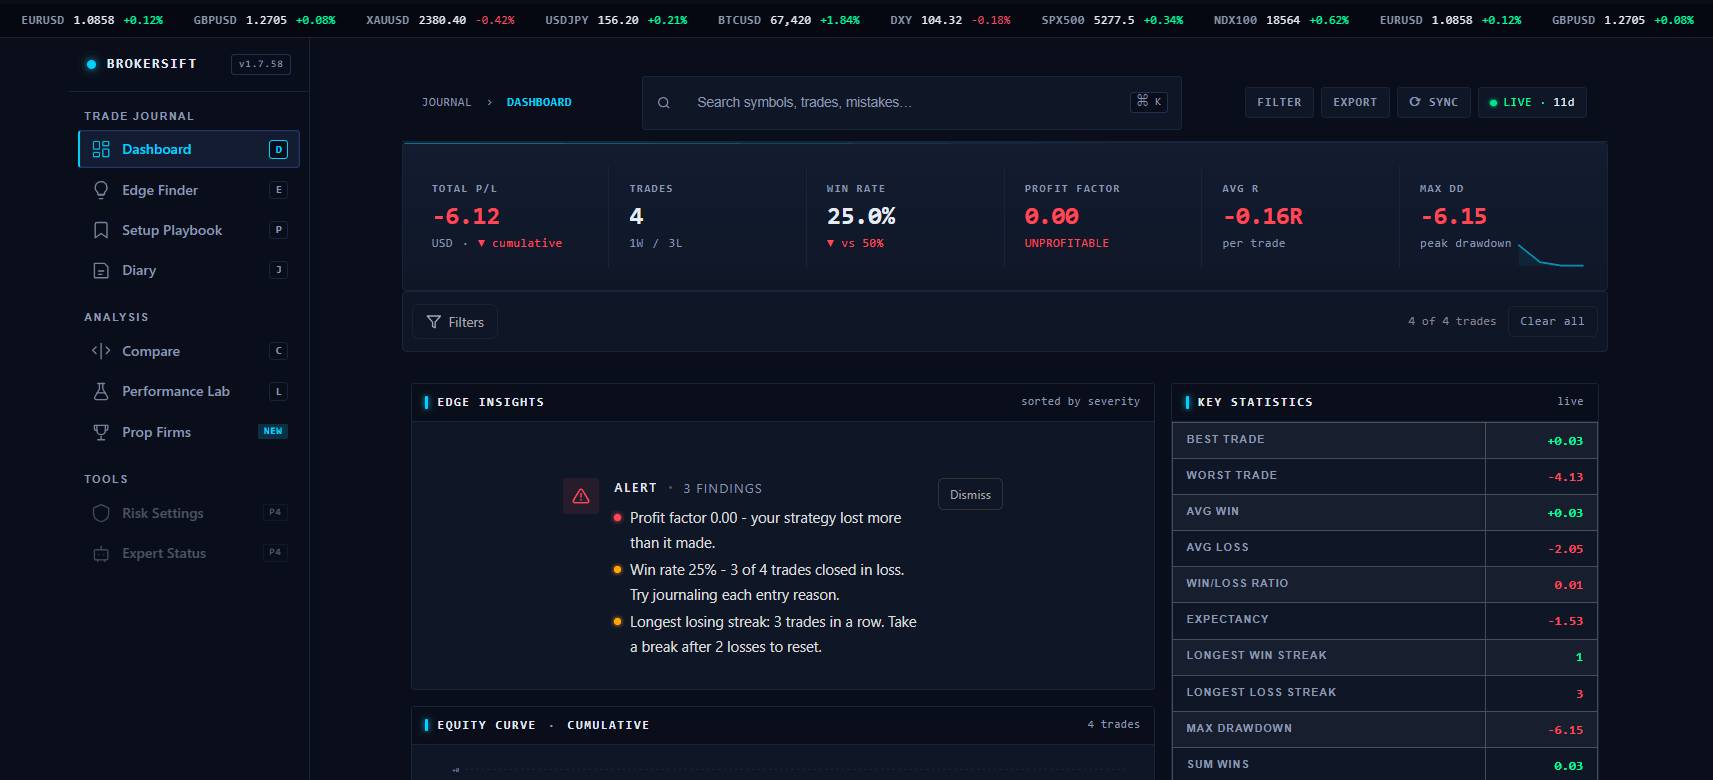The width and height of the screenshot is (1713, 780).
Task: Open Performance Lab
Action: [x=189, y=391]
